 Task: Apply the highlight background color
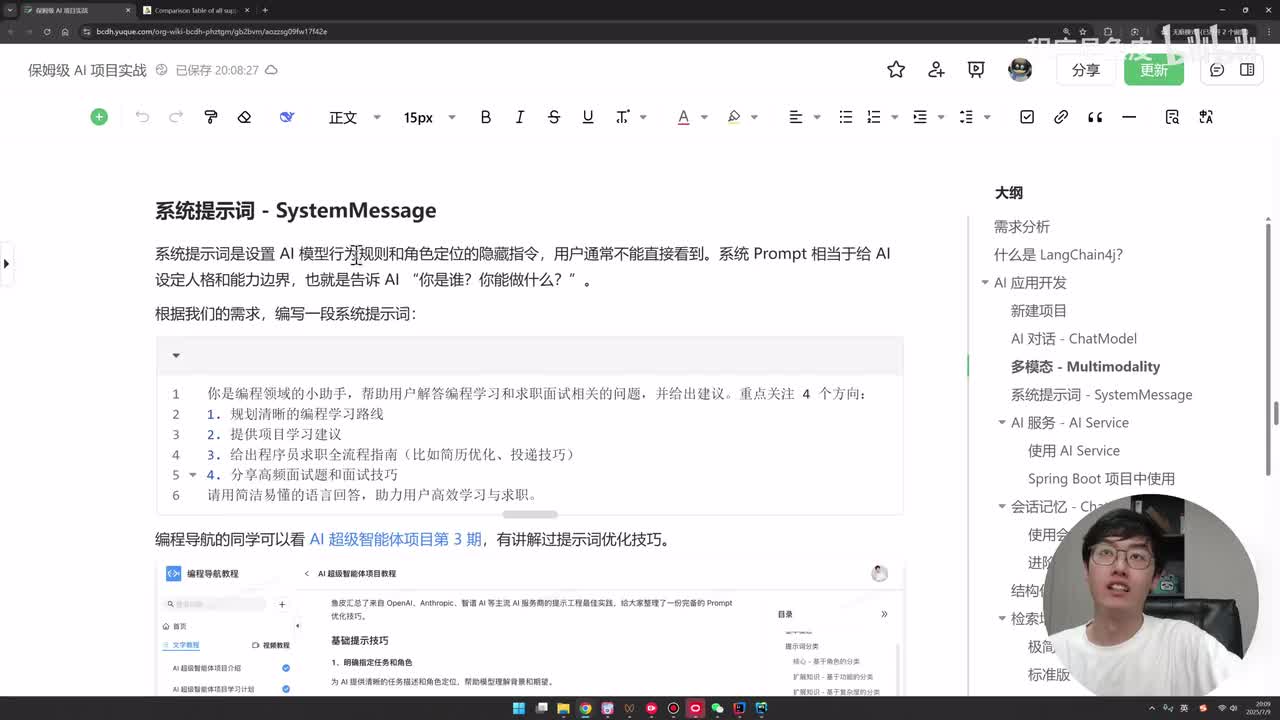point(734,117)
